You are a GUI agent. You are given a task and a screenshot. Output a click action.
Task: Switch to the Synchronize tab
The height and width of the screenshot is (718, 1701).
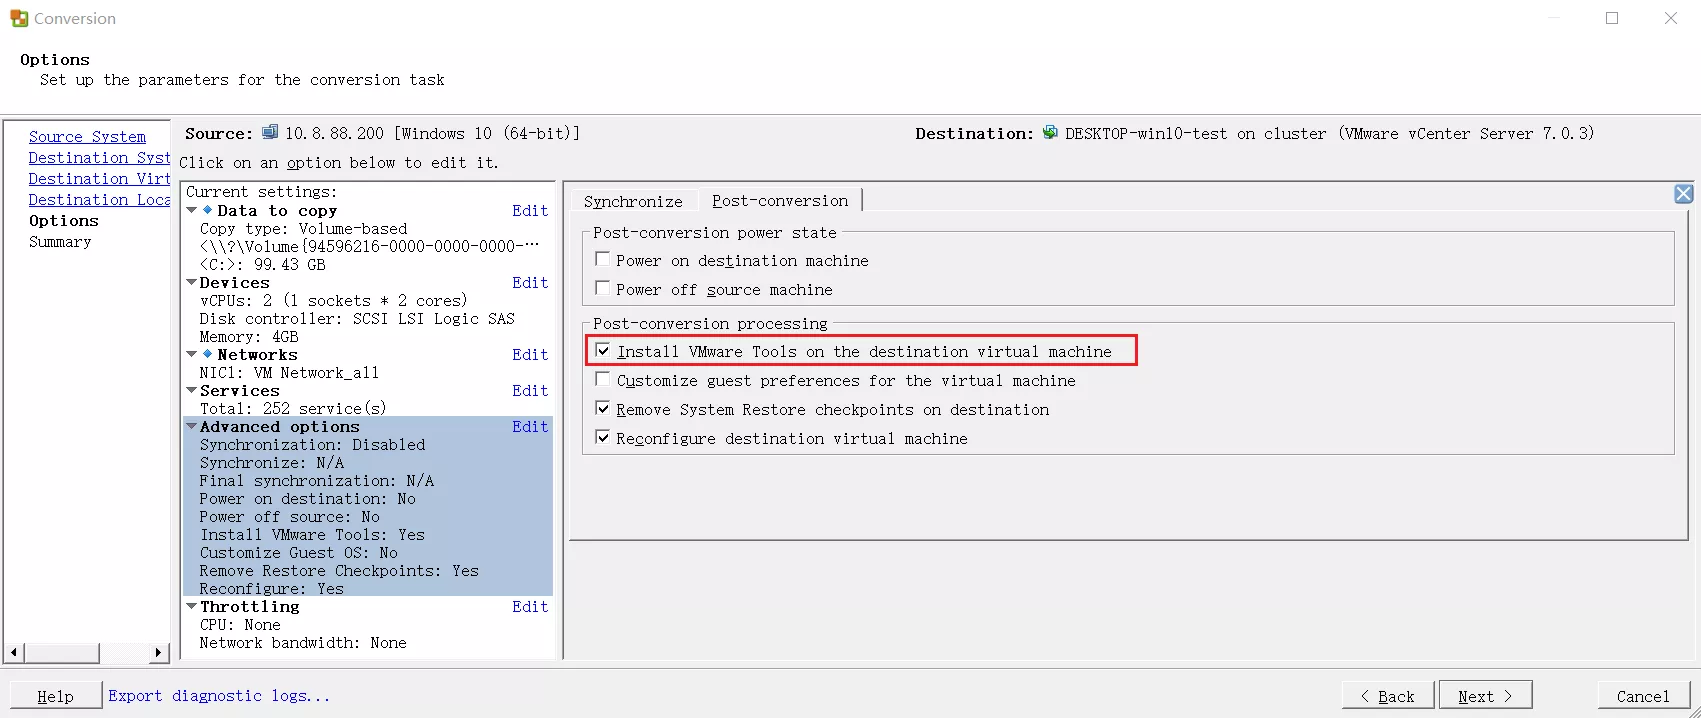[633, 201]
